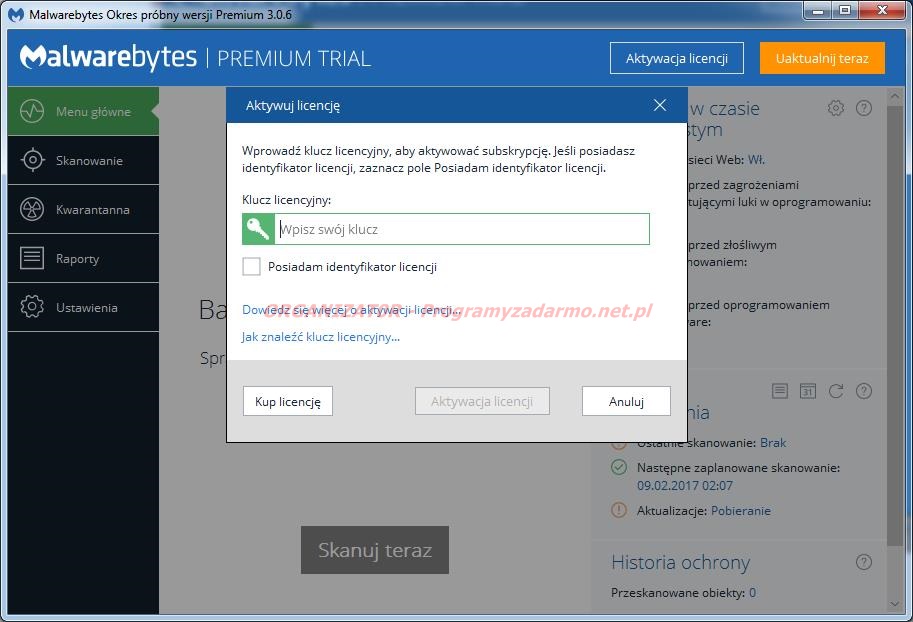
Task: Open the scan report list icon
Action: [x=780, y=391]
